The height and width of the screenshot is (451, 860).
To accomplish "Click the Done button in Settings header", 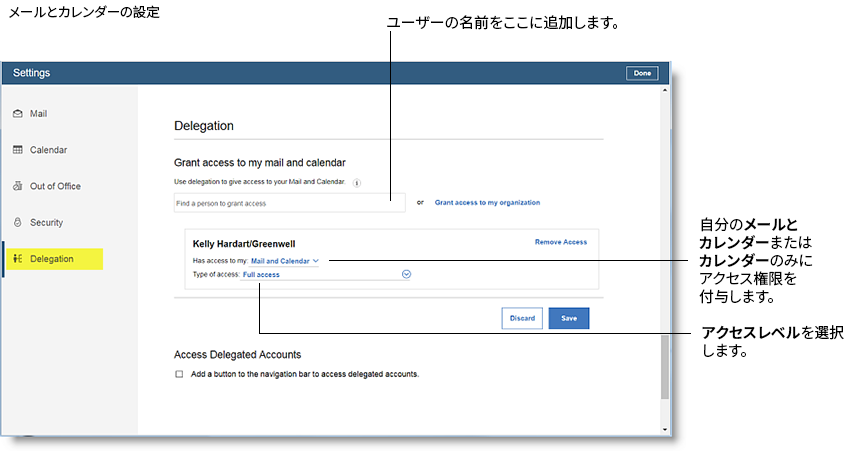I will click(642, 73).
